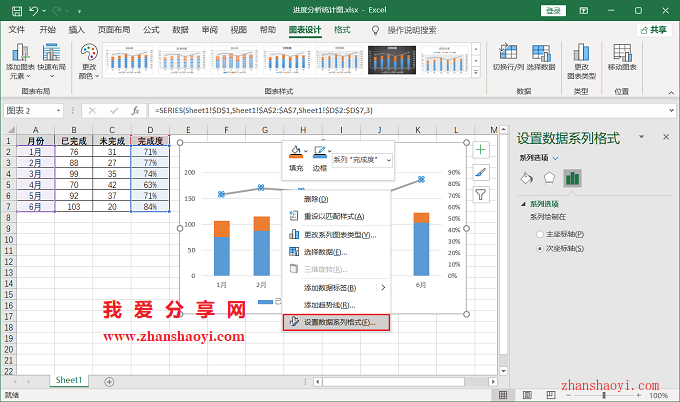Image resolution: width=680 pixels, height=402 pixels.
Task: Switch to Normal view status bar icon
Action: (503, 395)
